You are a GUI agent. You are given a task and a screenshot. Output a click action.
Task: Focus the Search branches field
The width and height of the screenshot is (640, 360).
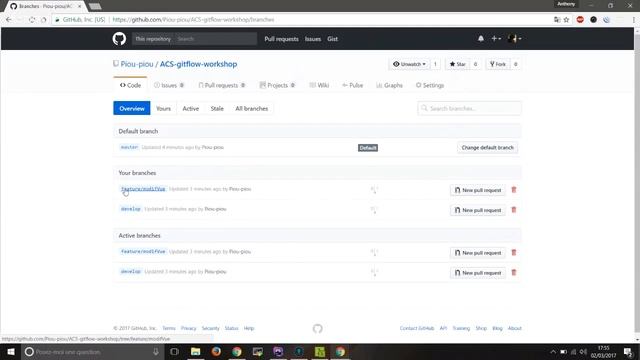[469, 108]
